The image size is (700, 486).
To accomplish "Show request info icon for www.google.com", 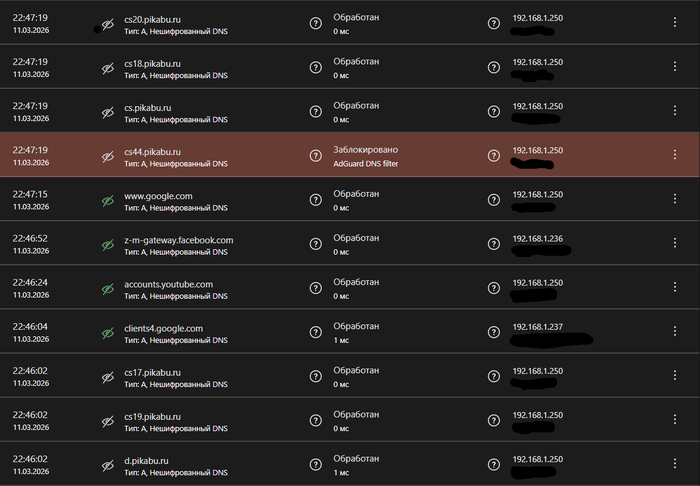I will [x=316, y=199].
